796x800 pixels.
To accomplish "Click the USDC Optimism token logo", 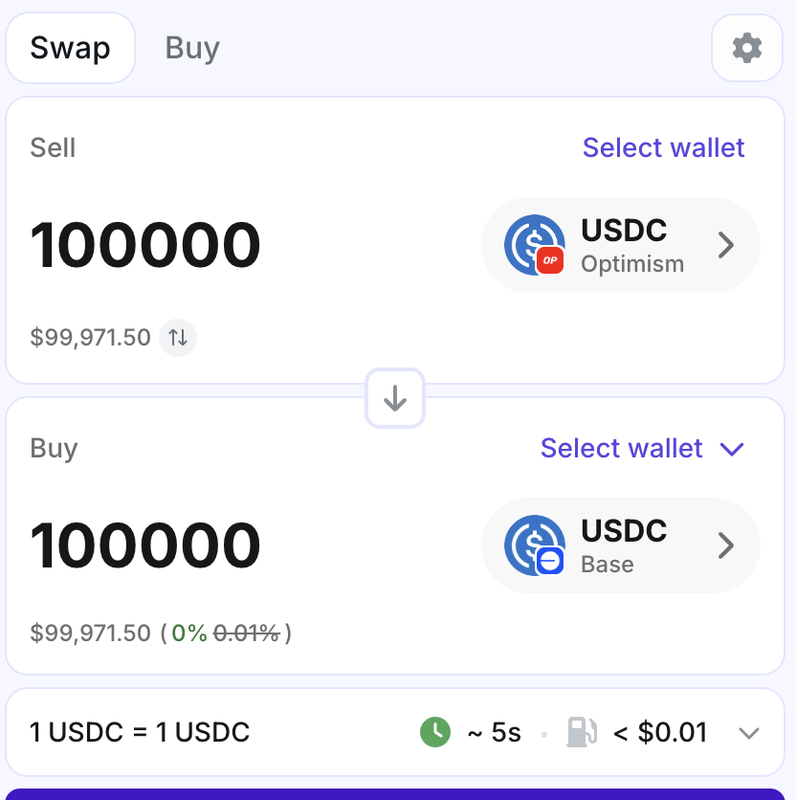I will (x=534, y=244).
